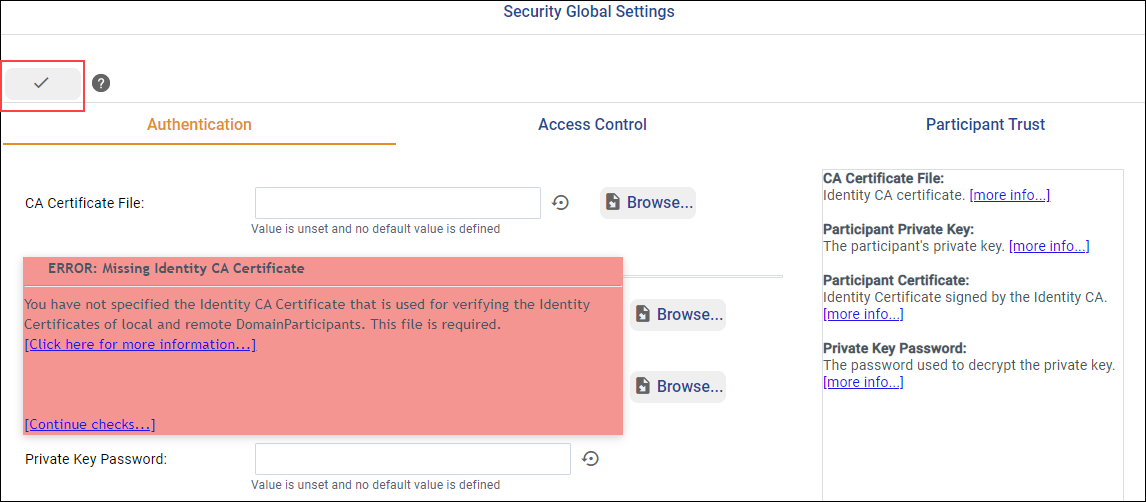Click the Missing Identity CA Certificate error header

(176, 269)
